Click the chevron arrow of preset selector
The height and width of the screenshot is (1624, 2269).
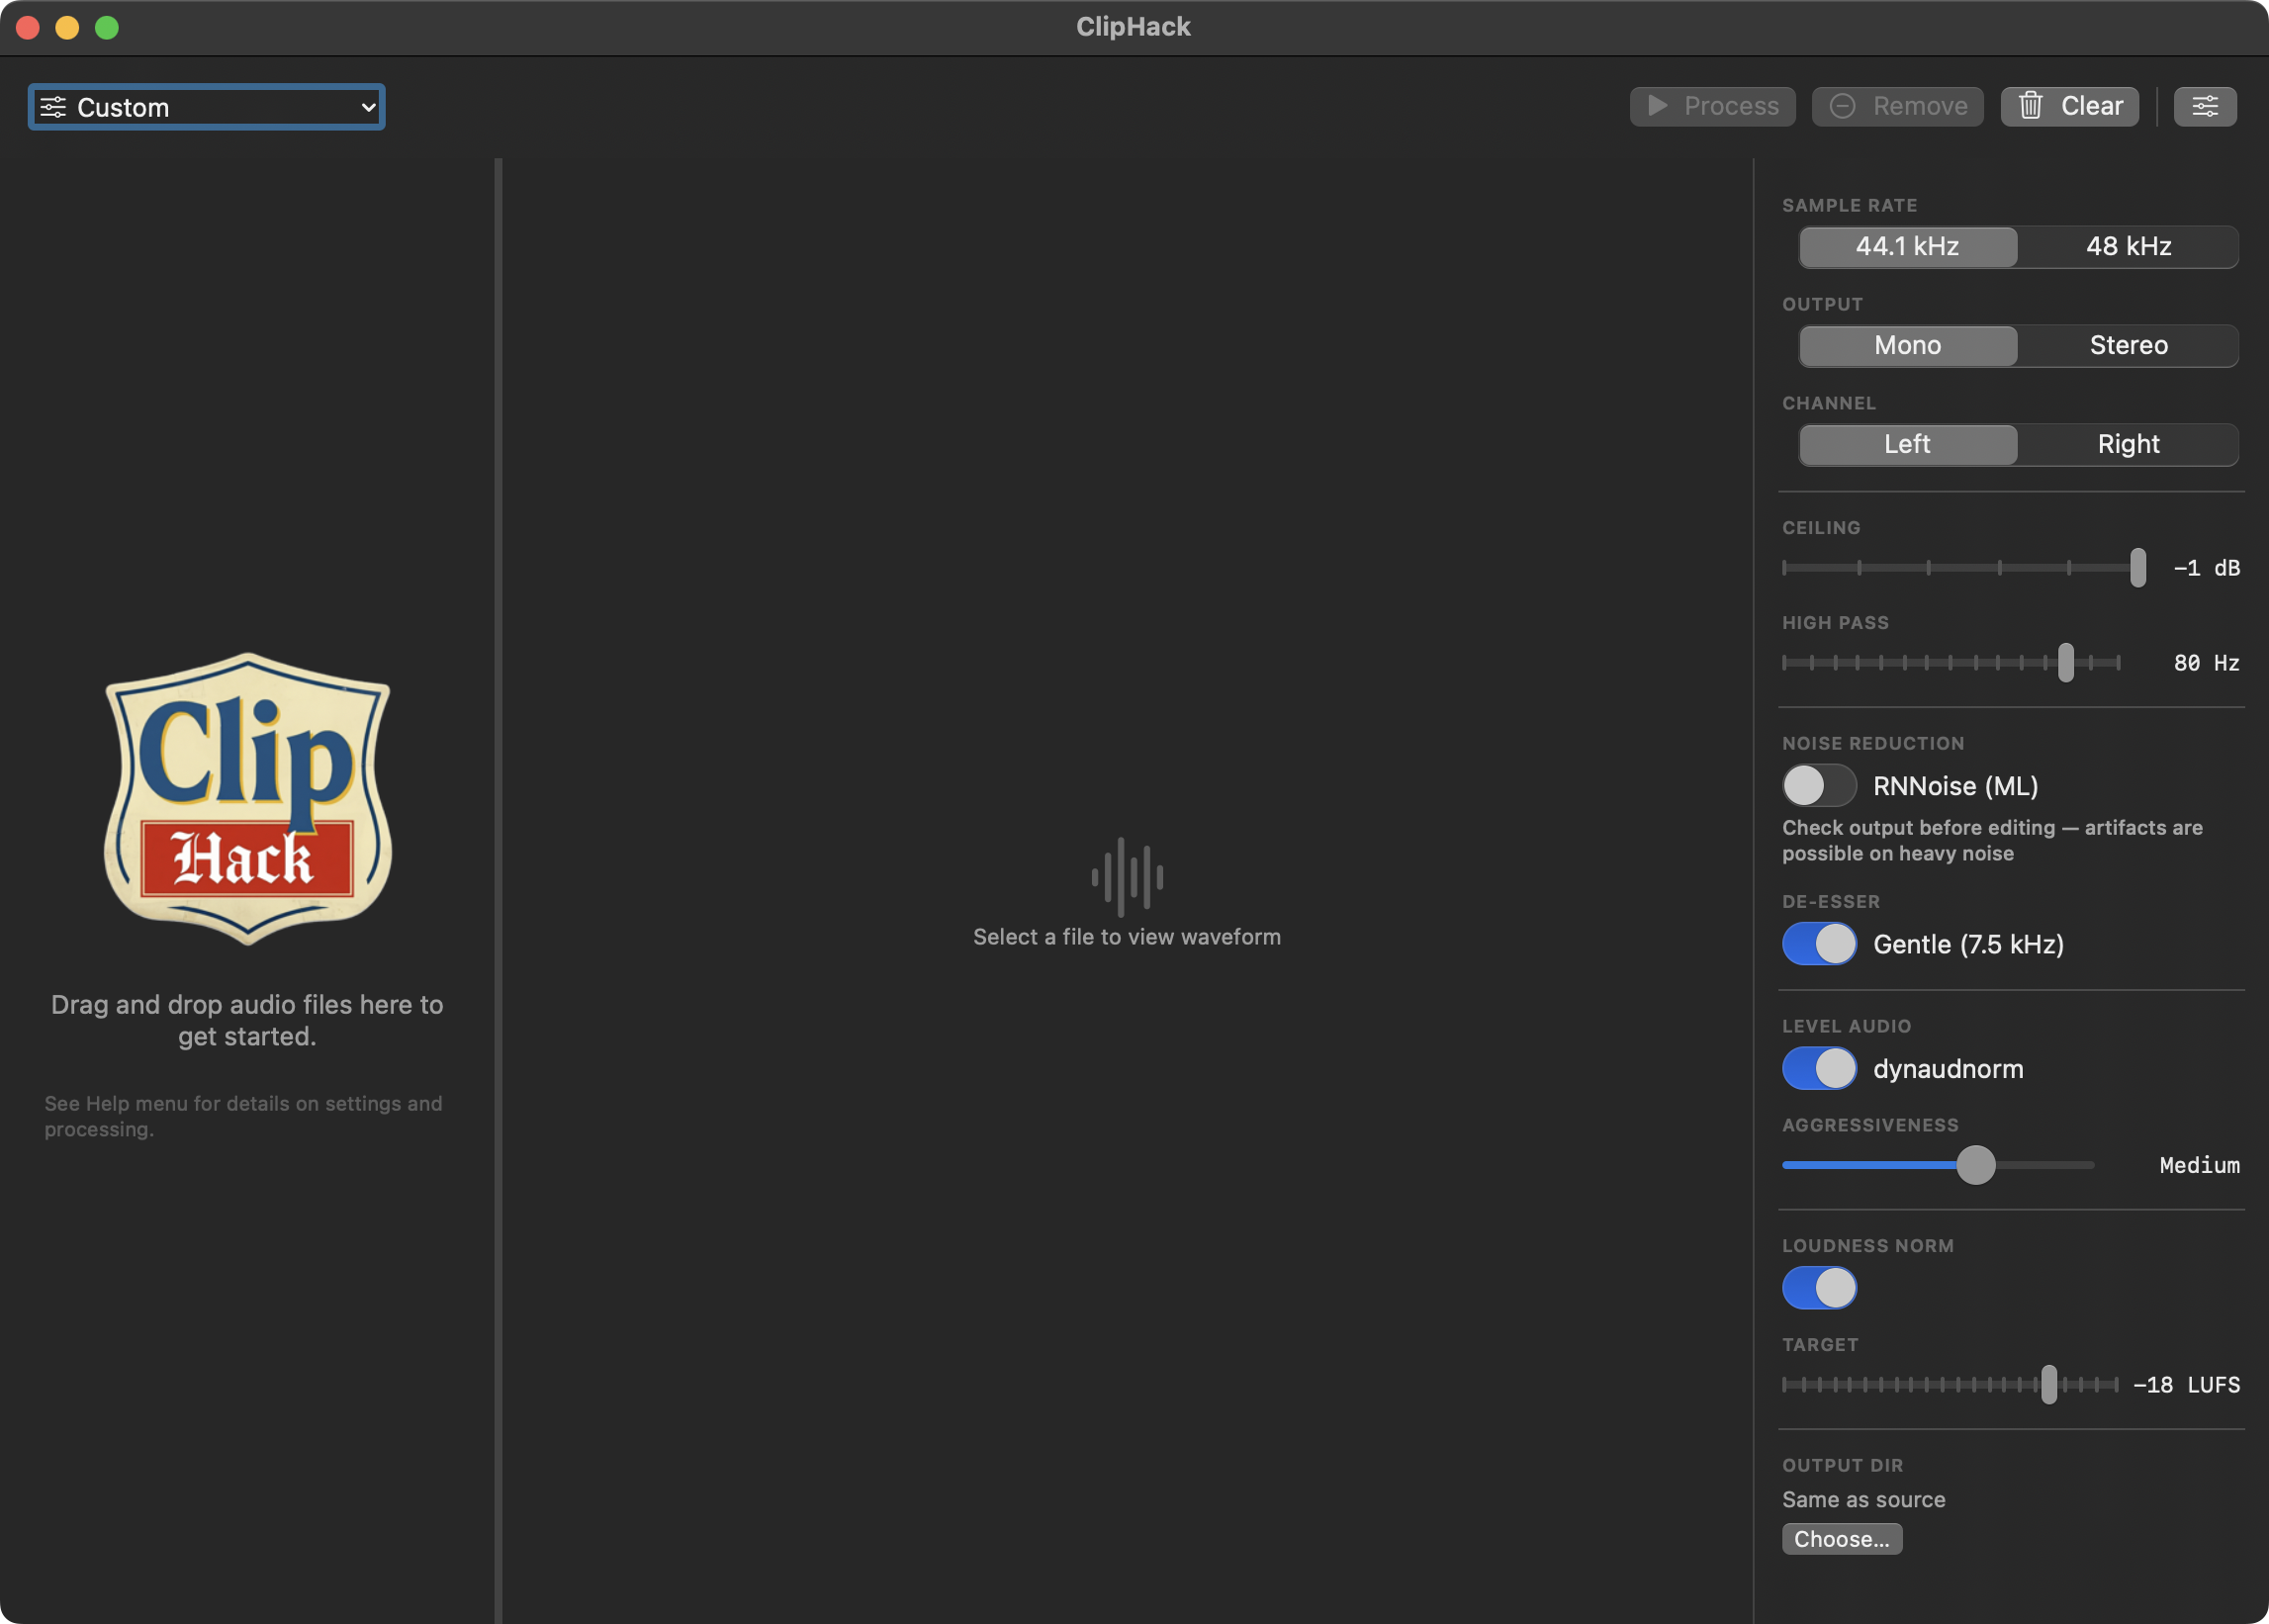pos(368,107)
